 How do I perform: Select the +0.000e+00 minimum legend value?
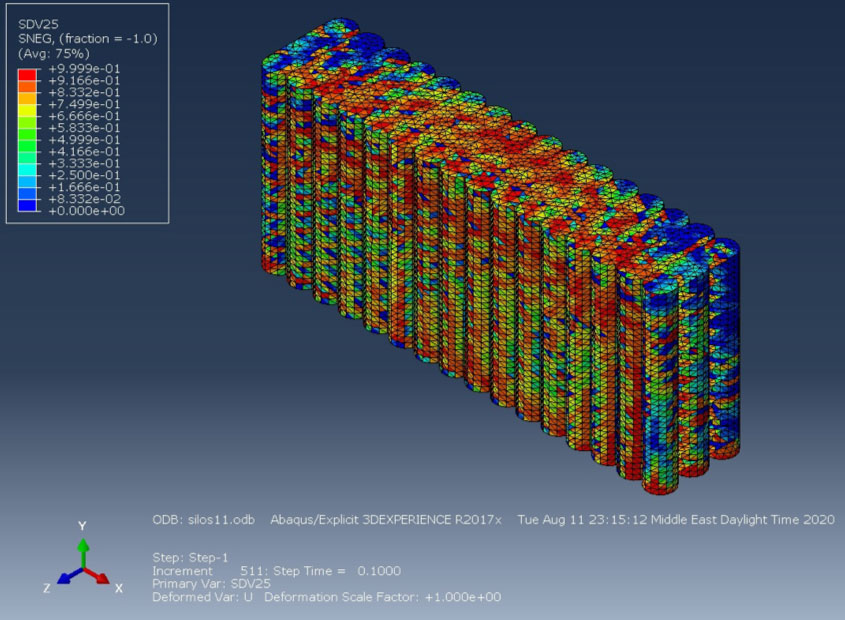coord(86,211)
